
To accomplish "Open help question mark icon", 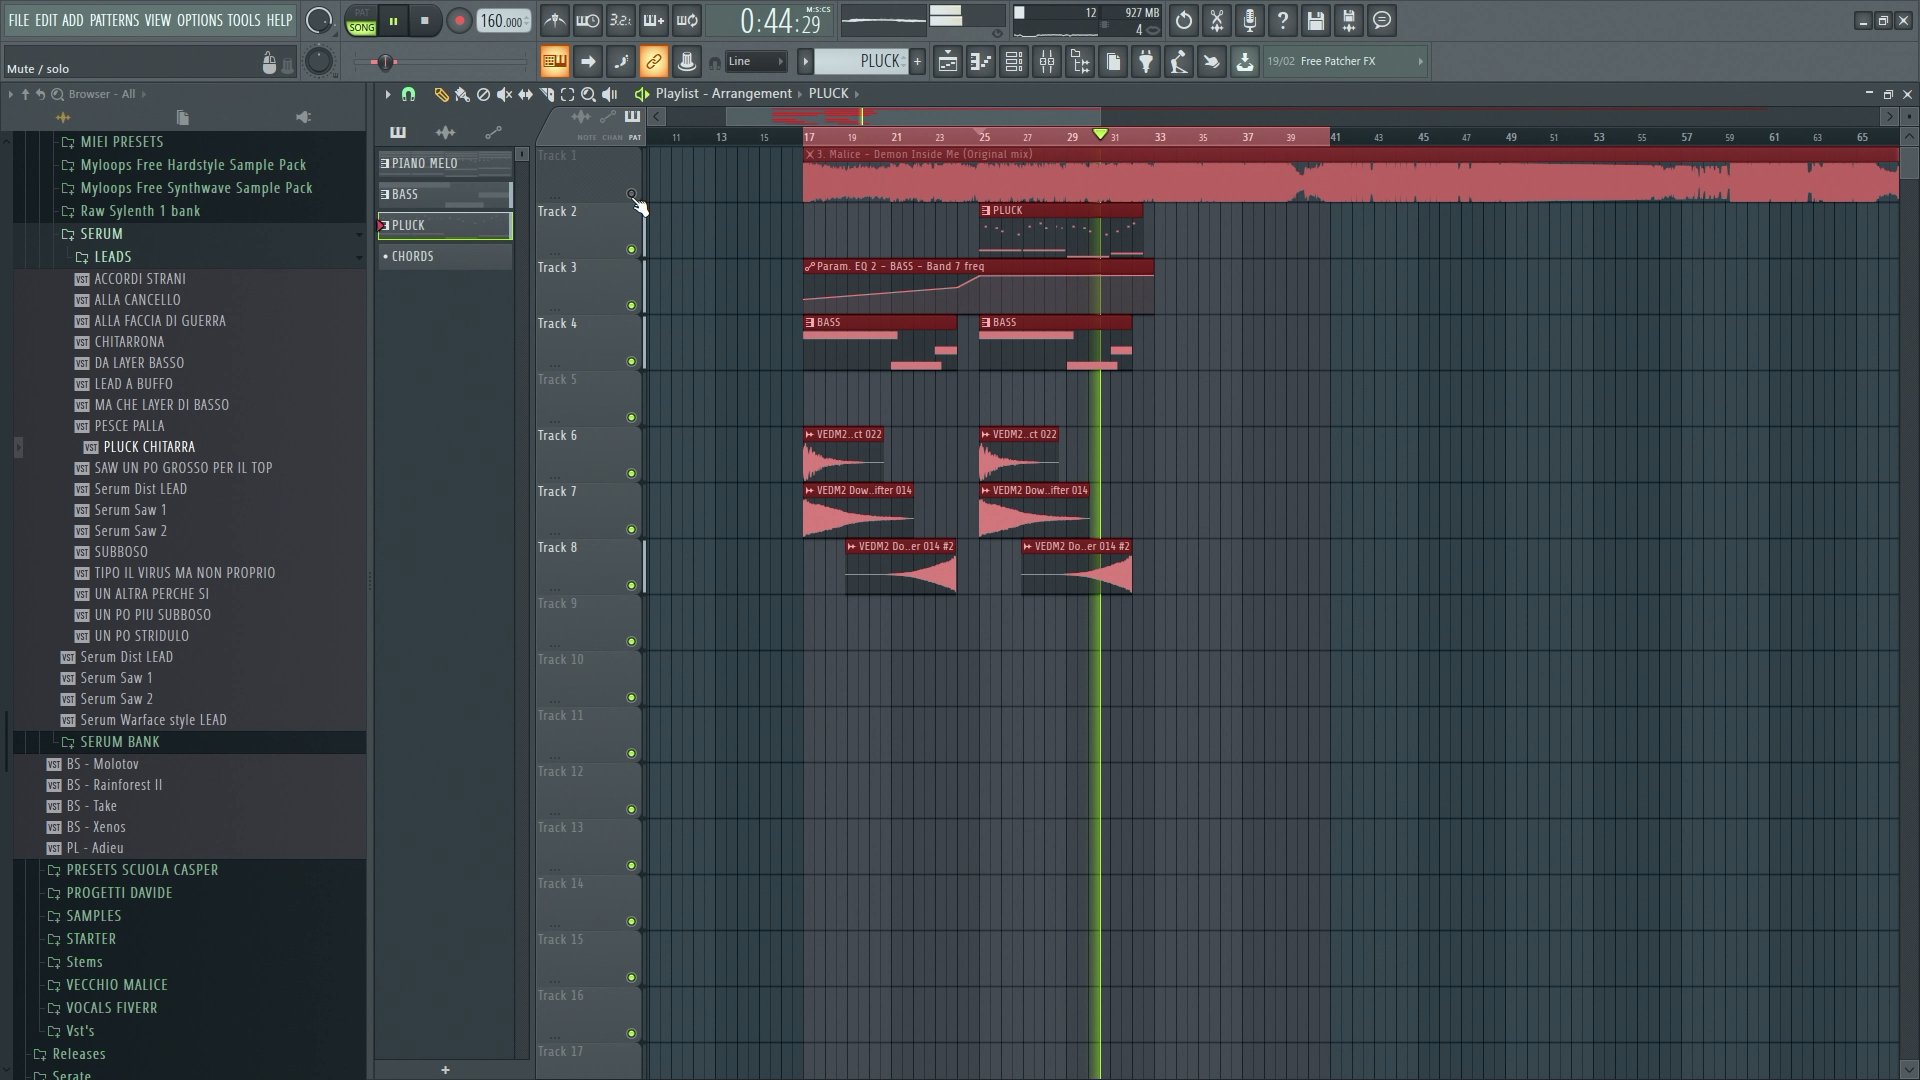I will point(1282,20).
